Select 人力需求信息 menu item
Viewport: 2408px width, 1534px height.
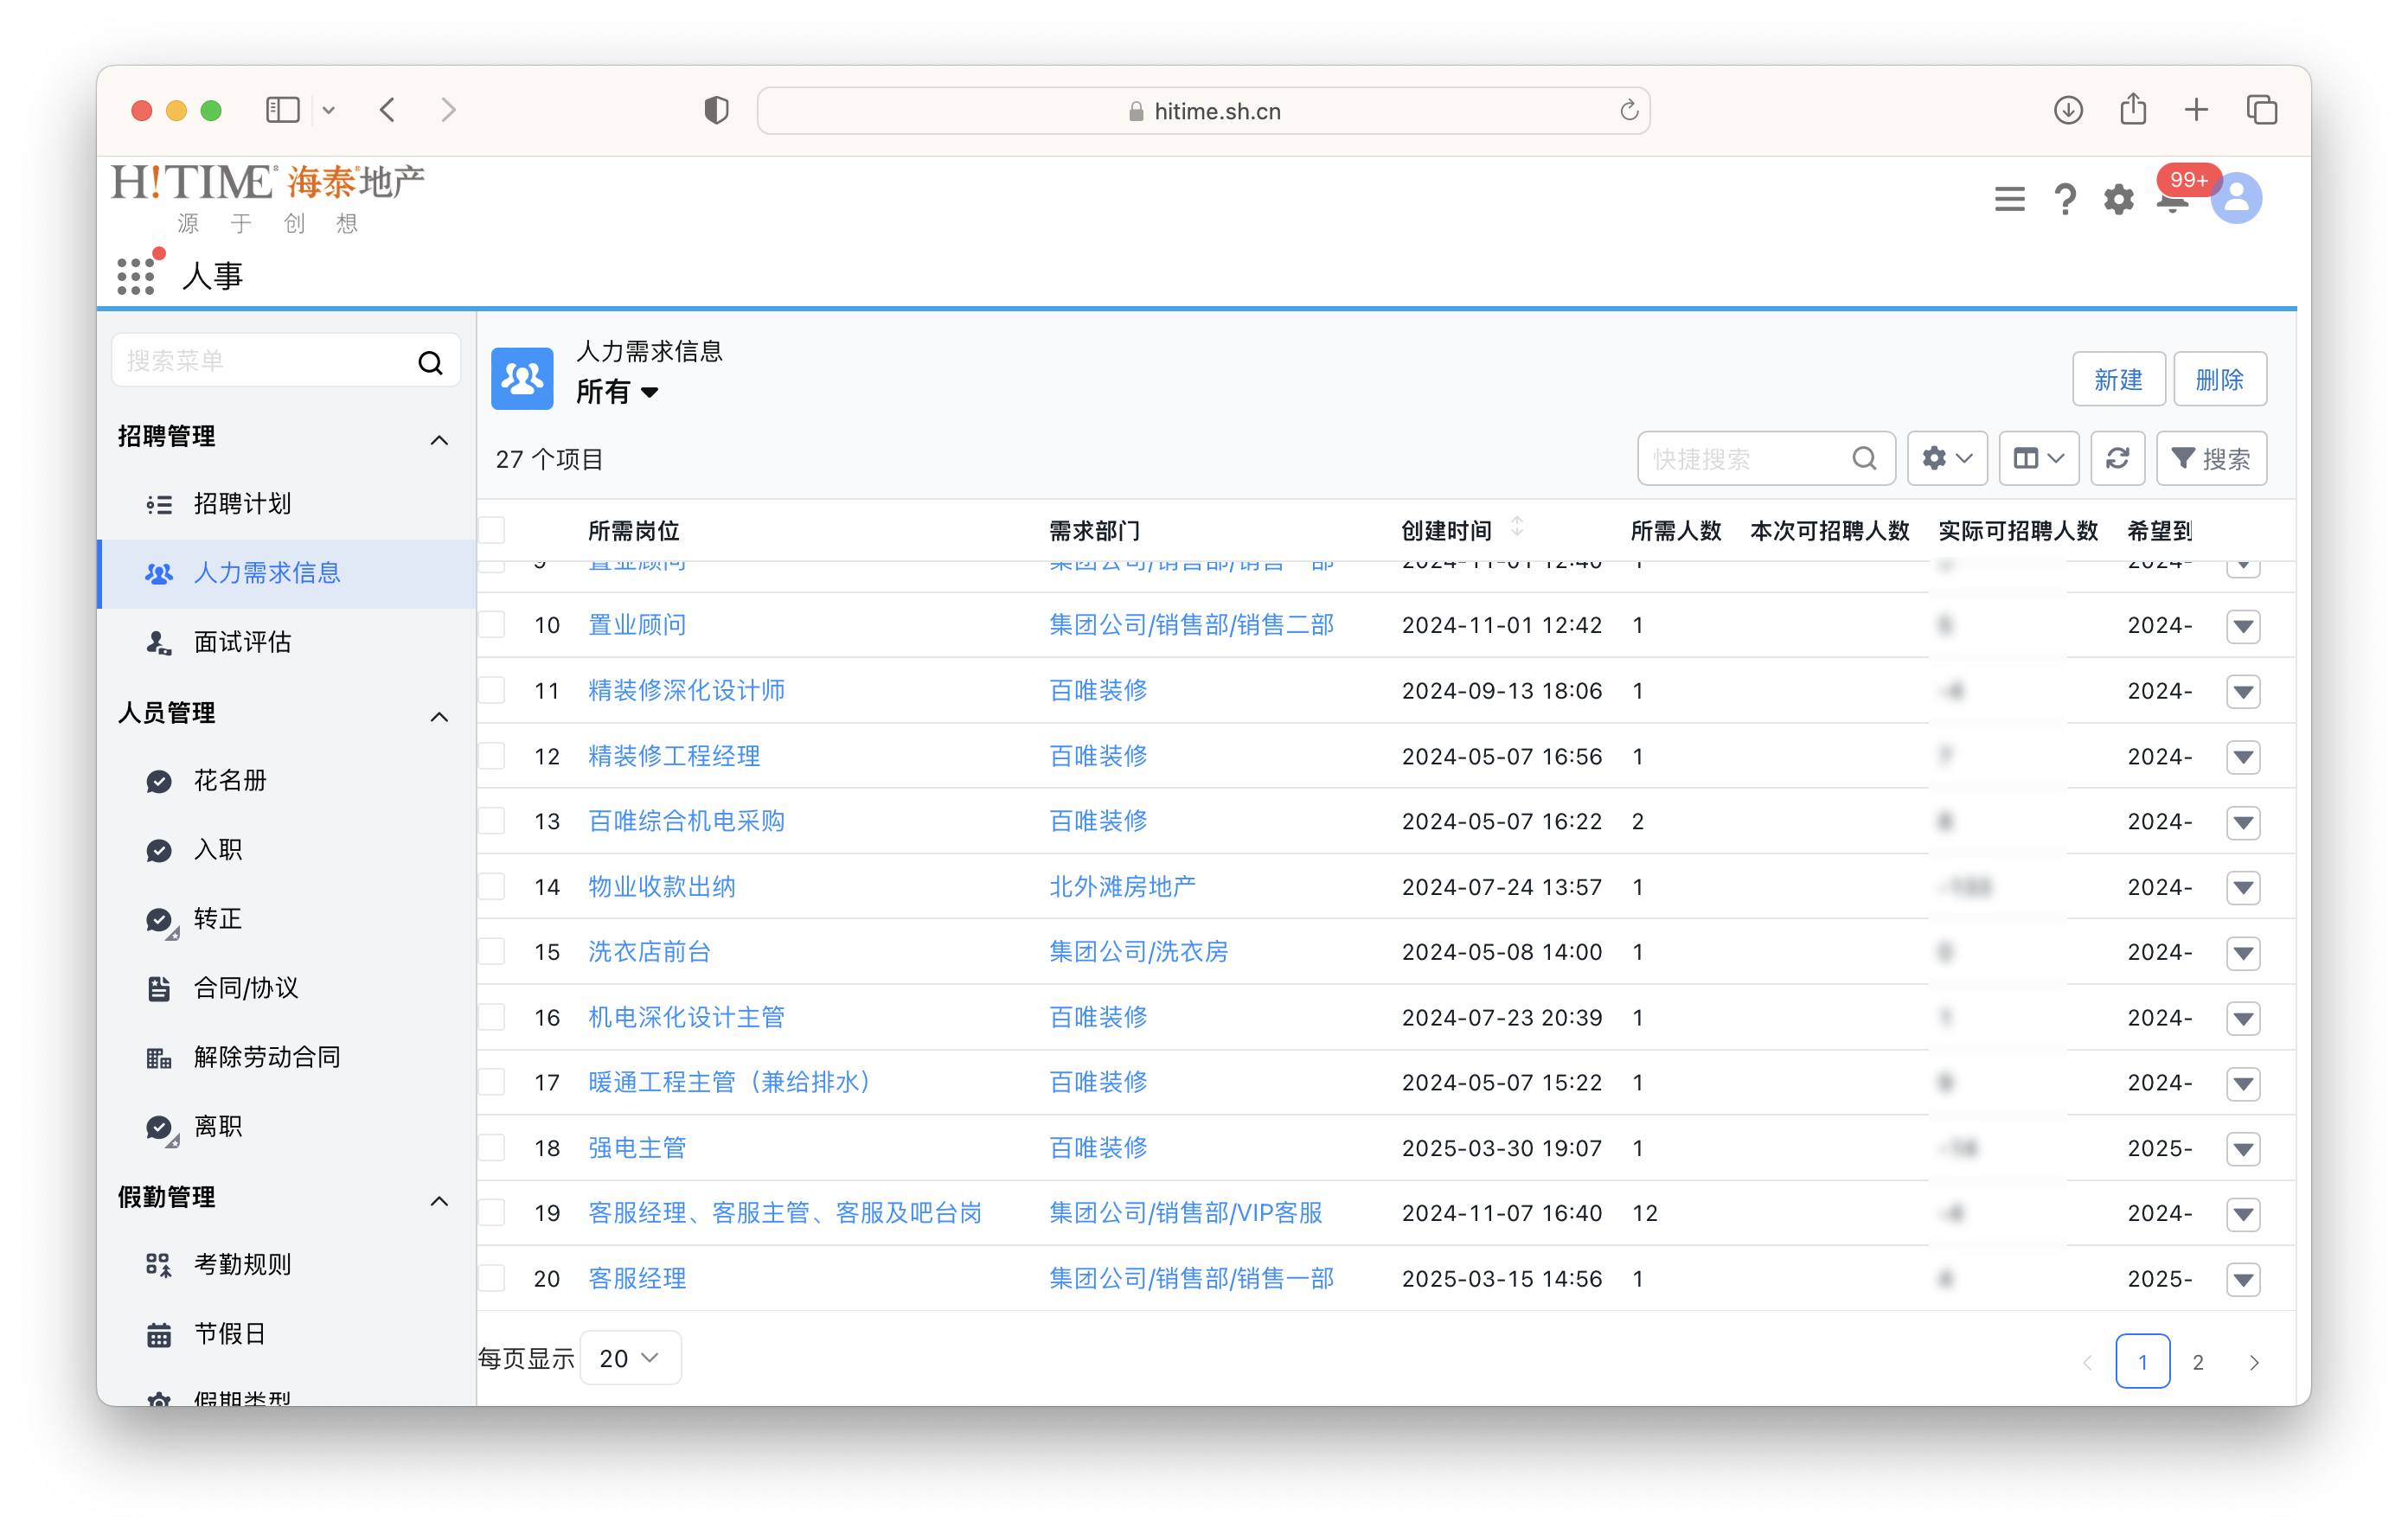[286, 573]
